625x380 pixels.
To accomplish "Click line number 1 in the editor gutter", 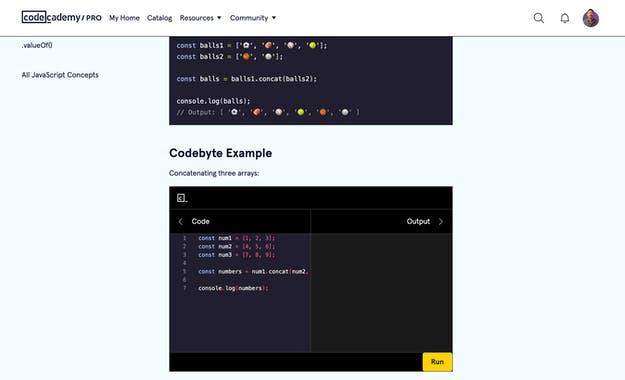I will click(185, 238).
